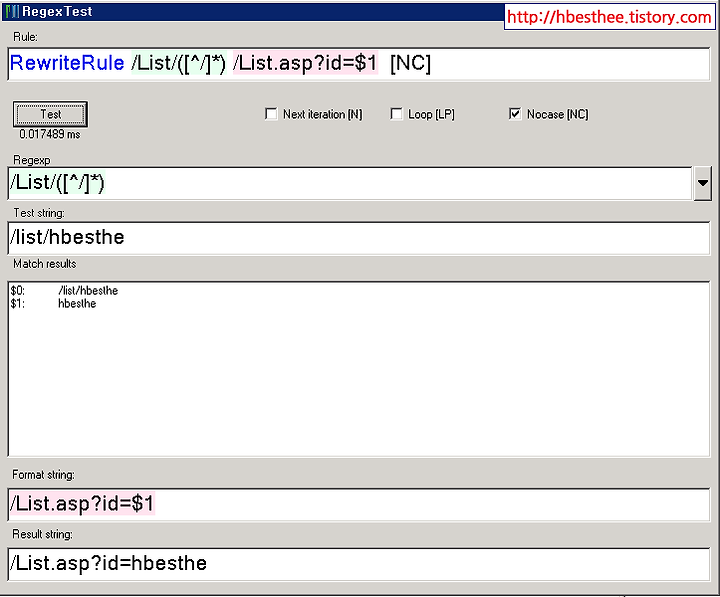Click the RegexTest title bar icon
Image resolution: width=720 pixels, height=597 pixels.
[12, 11]
